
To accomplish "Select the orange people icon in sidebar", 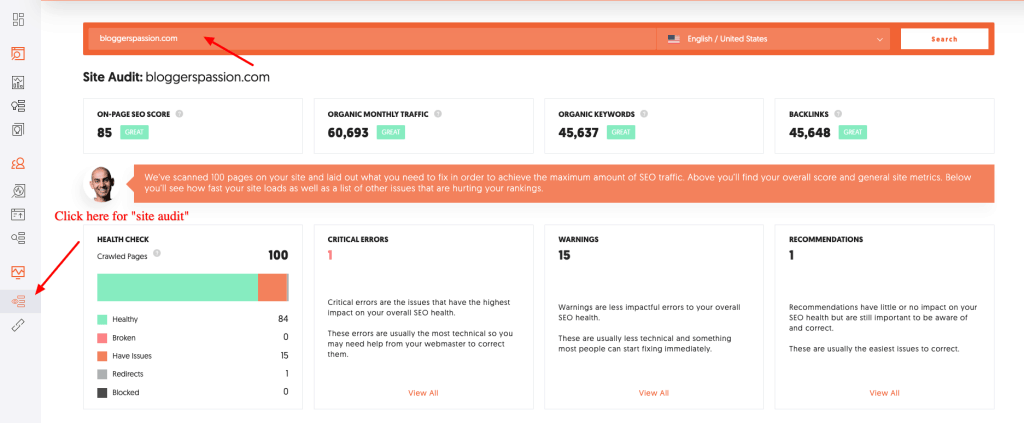I will [x=19, y=163].
